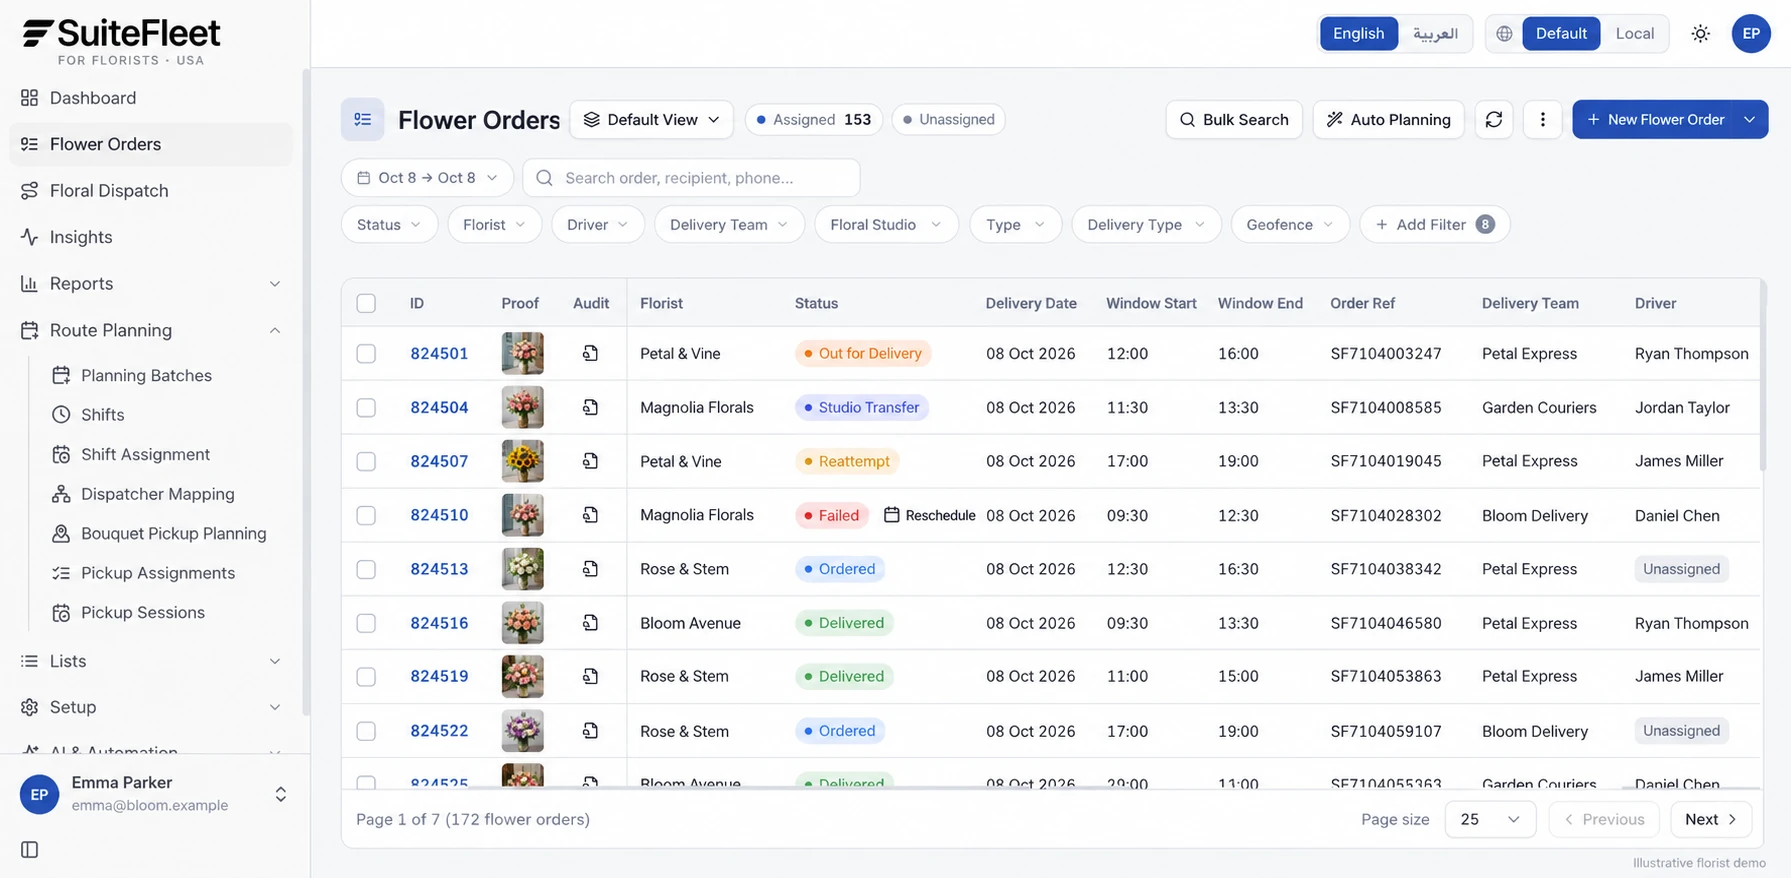Open the EP user avatar in header
This screenshot has width=1791, height=878.
1751,34
